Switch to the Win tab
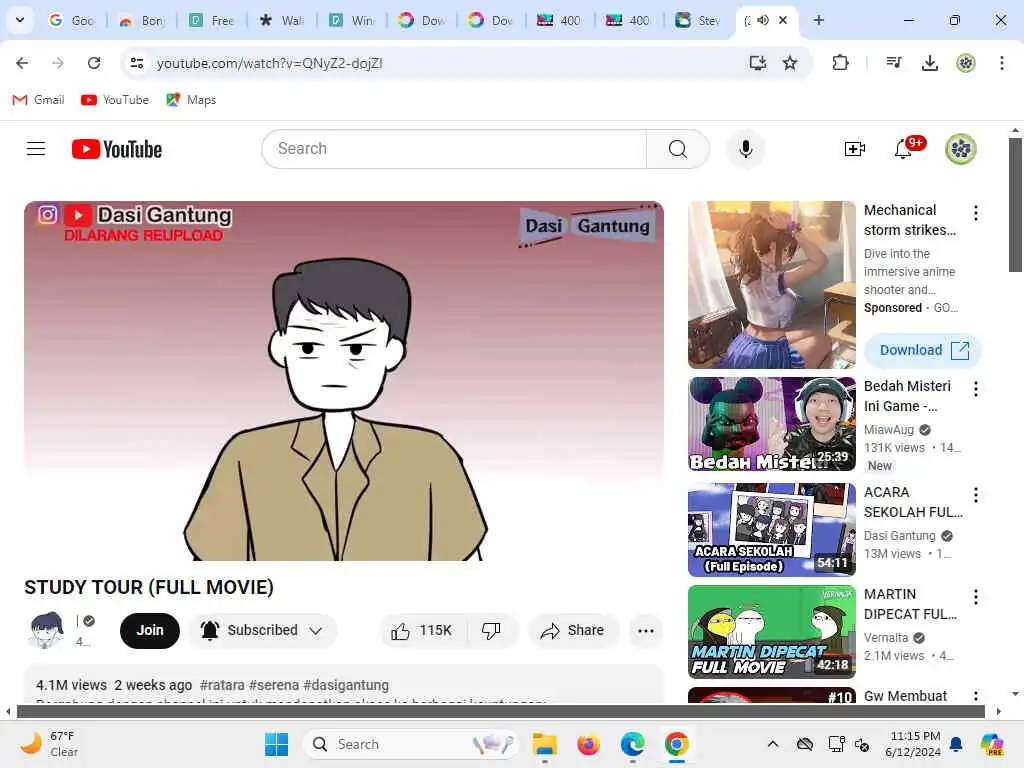Viewport: 1024px width, 768px height. click(x=351, y=20)
